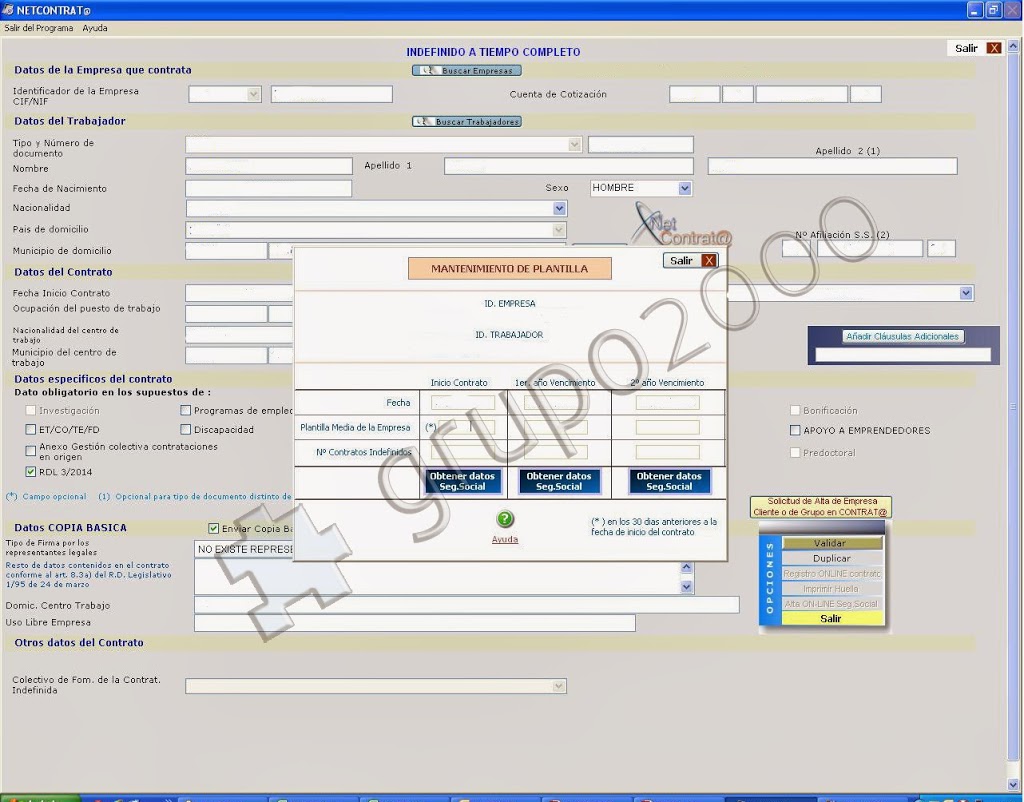The image size is (1024, 802).
Task: Open the Sexo dropdown showing HOMBRE
Action: click(x=684, y=188)
